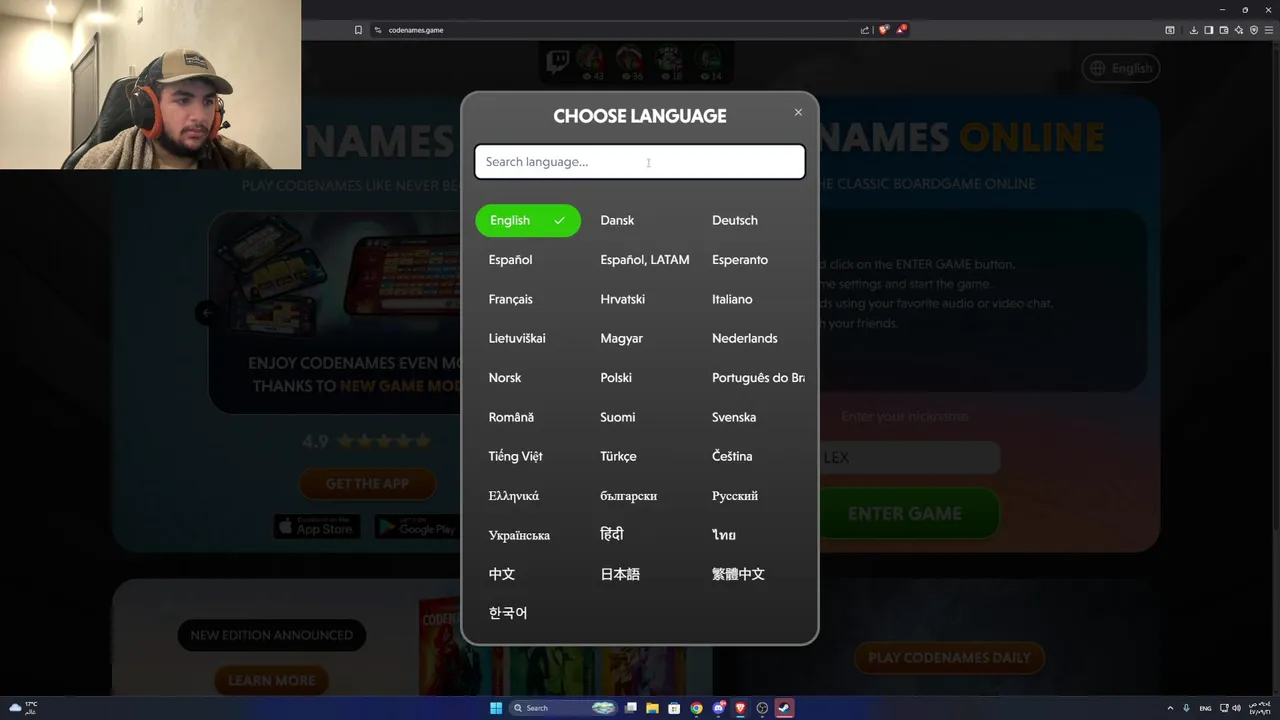The height and width of the screenshot is (720, 1280).
Task: Set language to 繁體中文
Action: (x=738, y=574)
